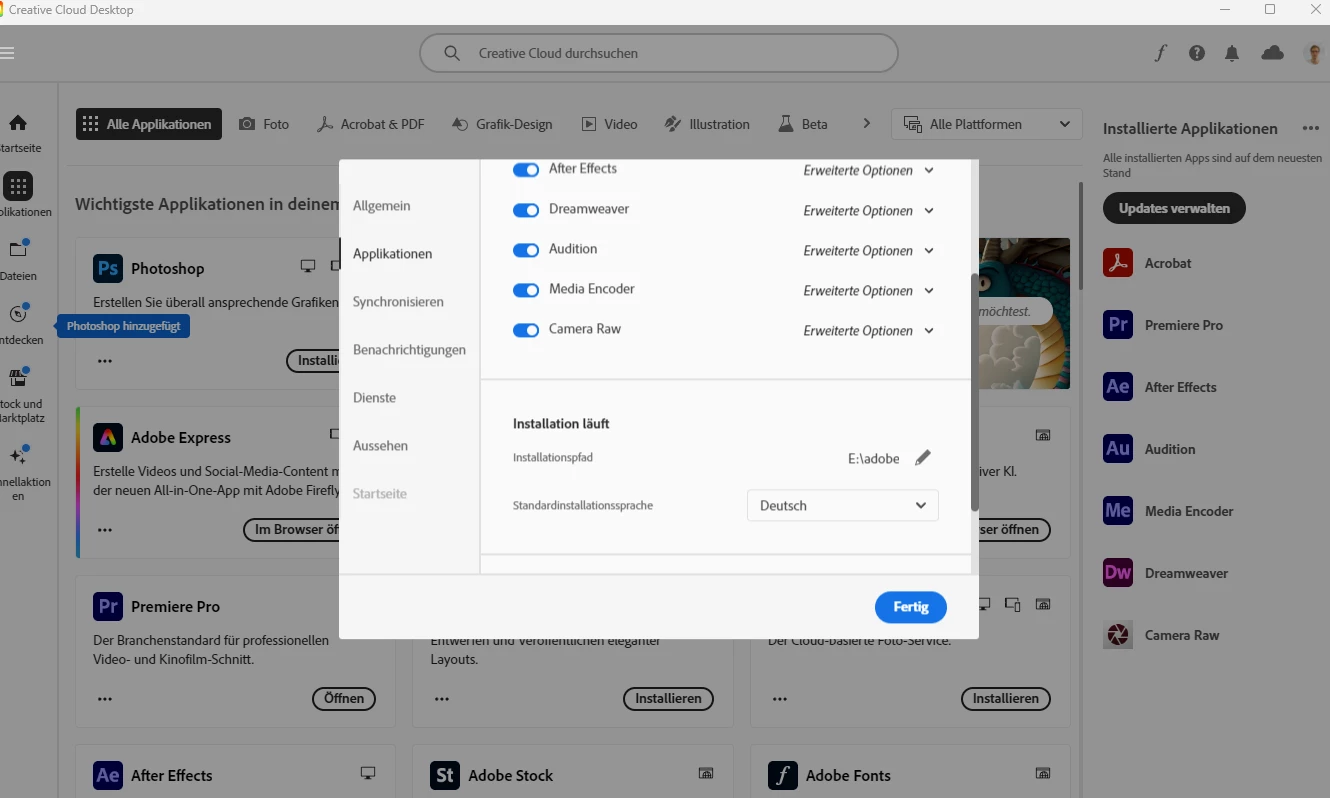Open more options beside Installierte Applikationen
Screen dimensions: 1330x798
pyautogui.click(x=1310, y=129)
